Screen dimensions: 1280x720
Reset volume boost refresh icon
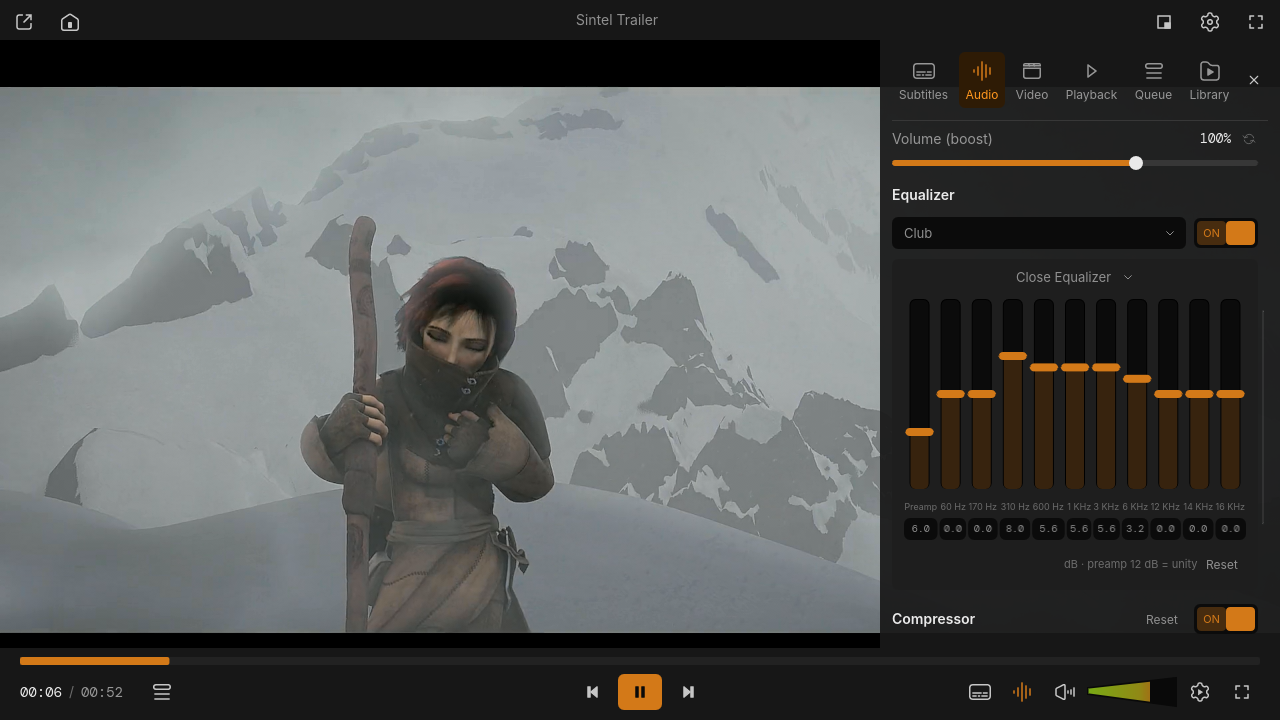[x=1249, y=139]
